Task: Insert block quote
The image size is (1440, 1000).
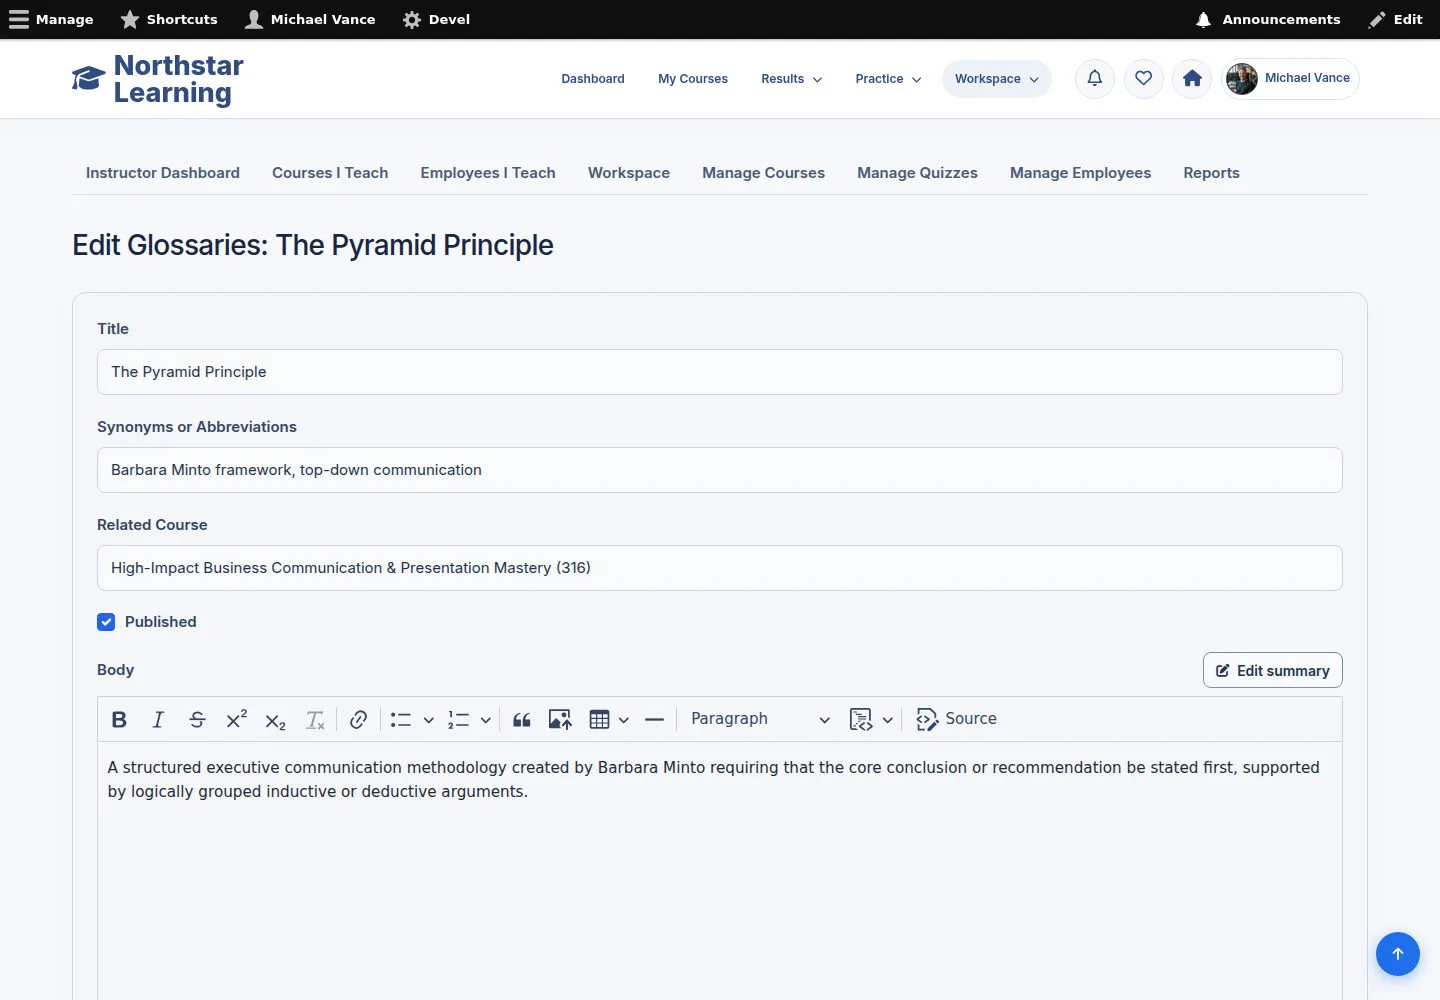Action: click(x=521, y=719)
